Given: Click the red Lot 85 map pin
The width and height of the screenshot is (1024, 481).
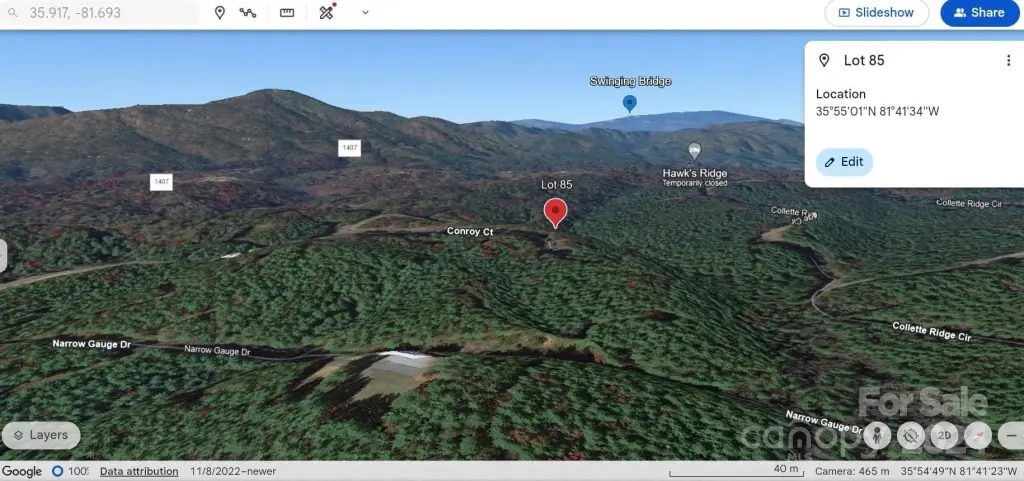Looking at the screenshot, I should 555,212.
